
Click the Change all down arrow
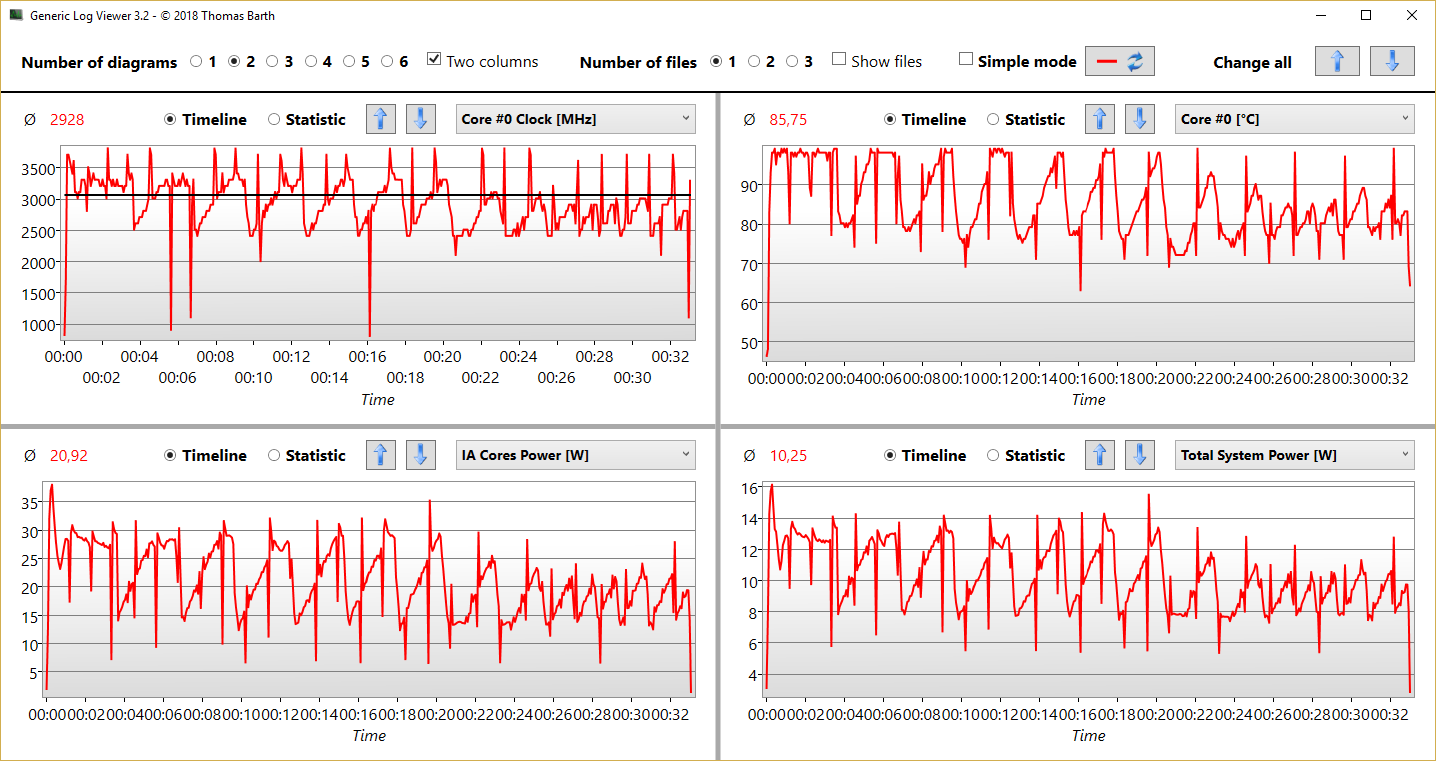[x=1392, y=61]
